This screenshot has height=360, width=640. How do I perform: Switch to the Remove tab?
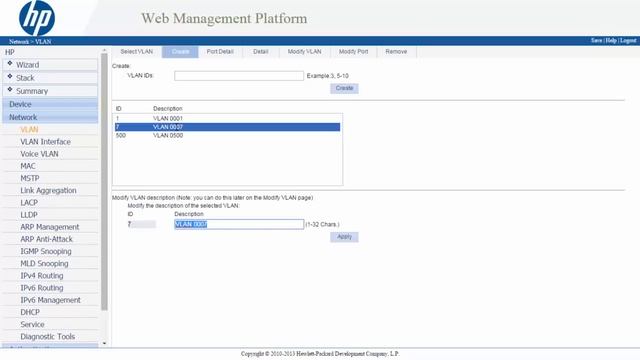coord(396,52)
